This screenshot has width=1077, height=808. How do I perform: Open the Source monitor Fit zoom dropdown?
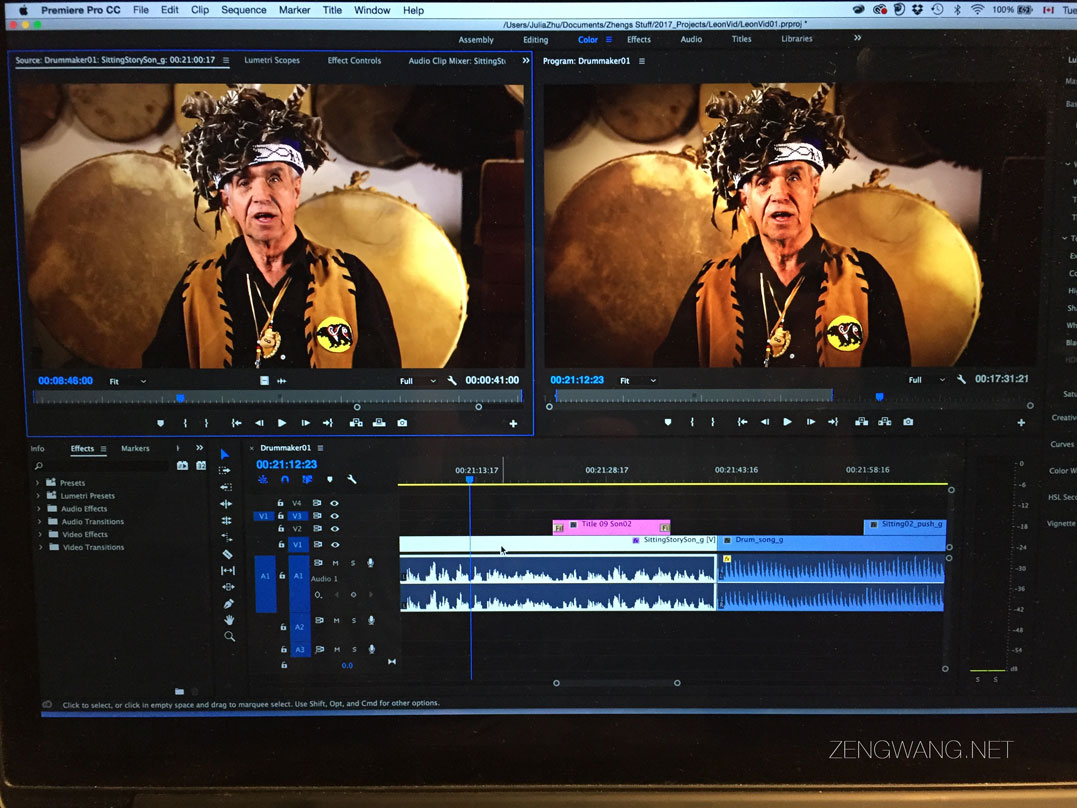tap(128, 381)
